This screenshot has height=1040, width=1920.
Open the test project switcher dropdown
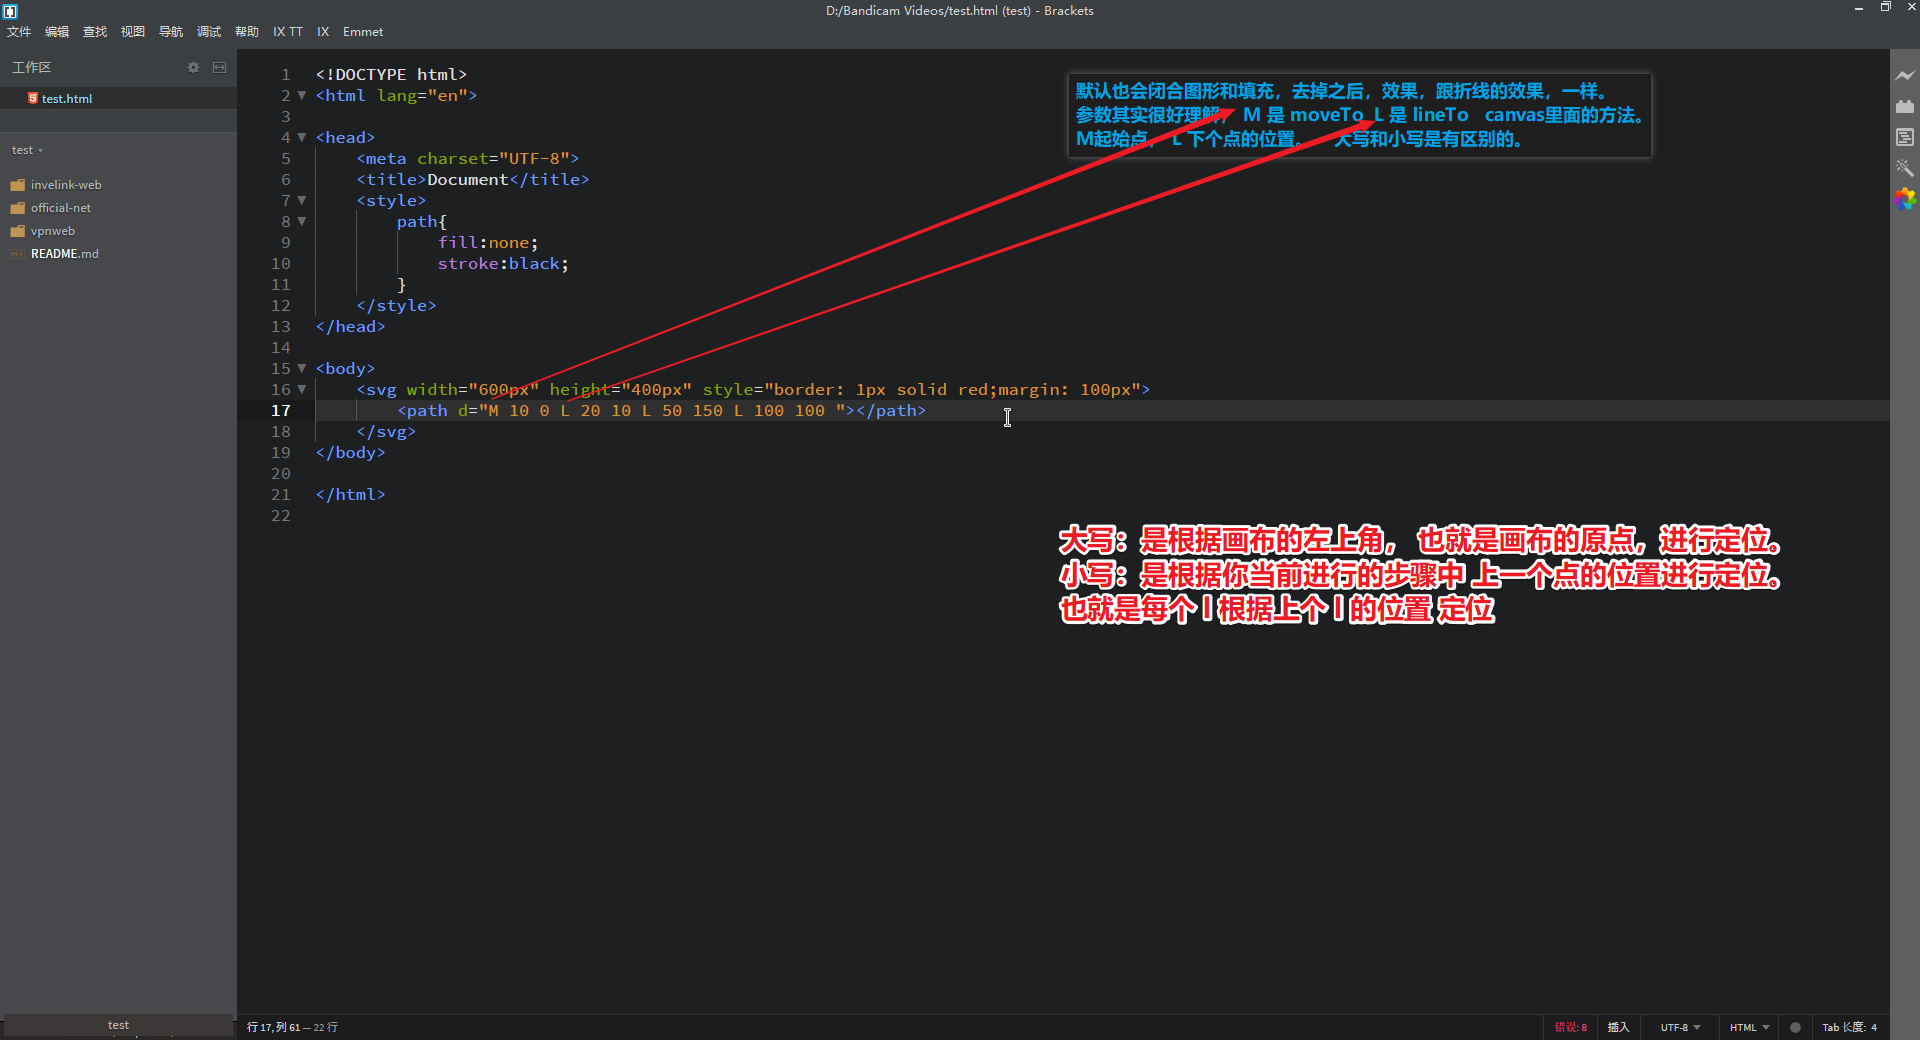pyautogui.click(x=27, y=150)
